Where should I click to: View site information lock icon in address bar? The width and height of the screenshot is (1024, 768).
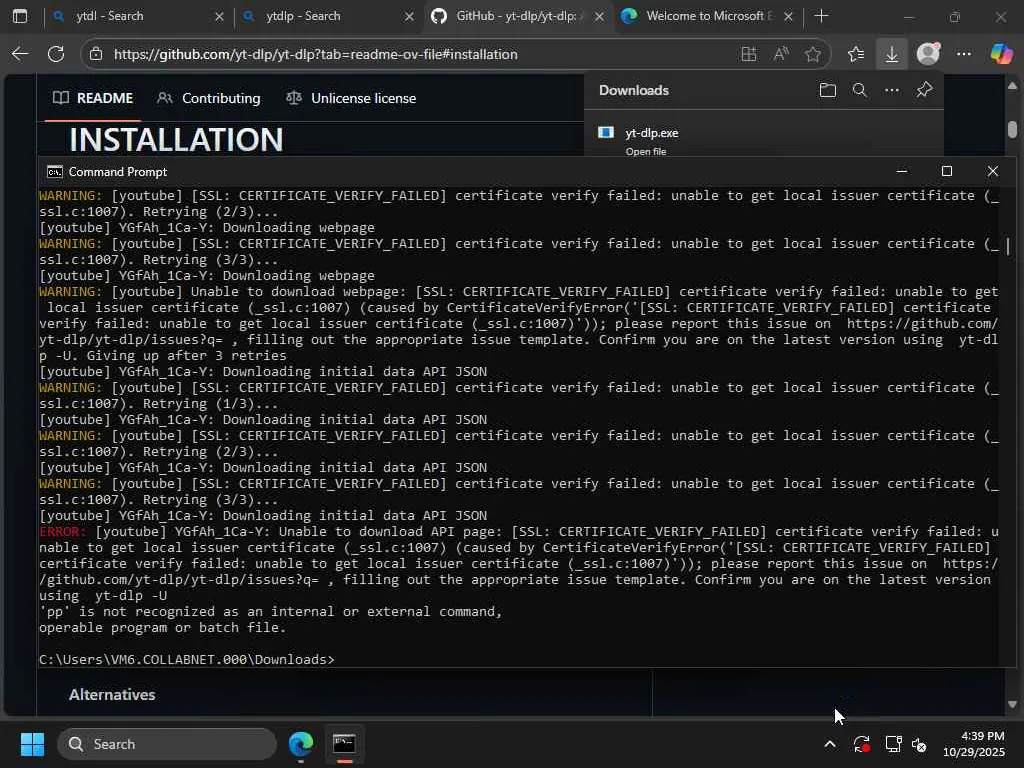(96, 54)
